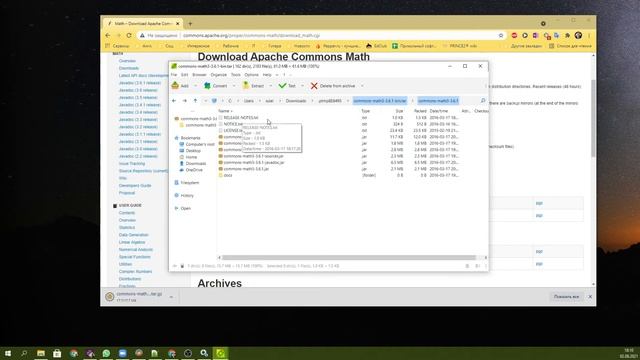
Task: Open the Help menu in PeaZip
Action: (267, 75)
